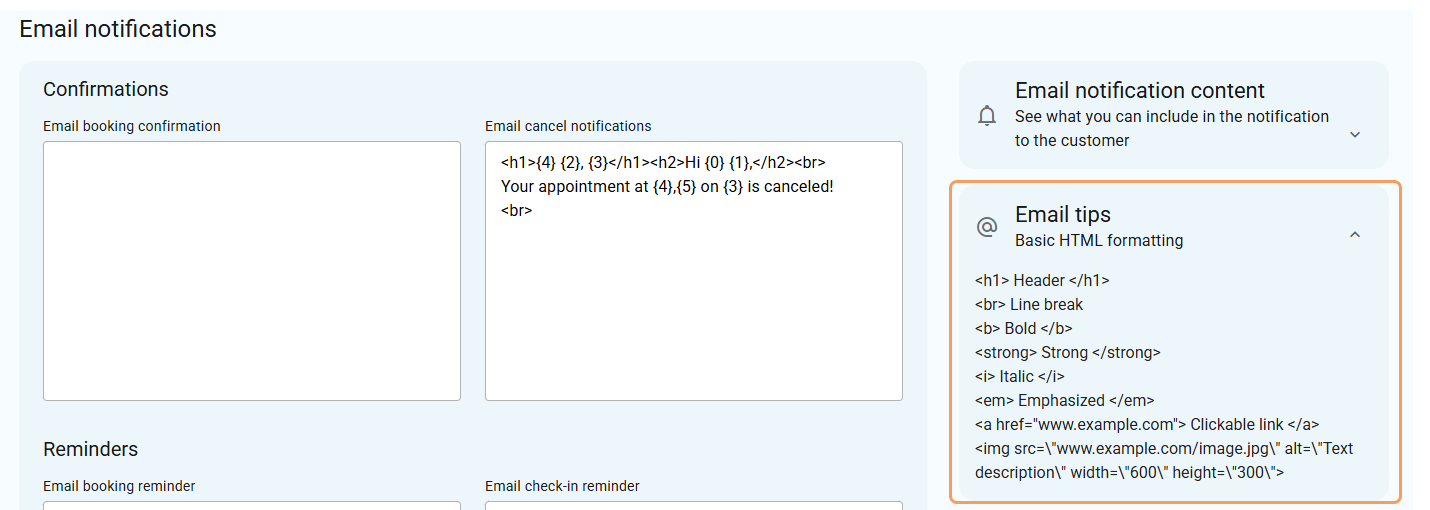Expand the Email notification content panel chevron
Viewport: 1430px width, 510px height.
click(x=1355, y=135)
